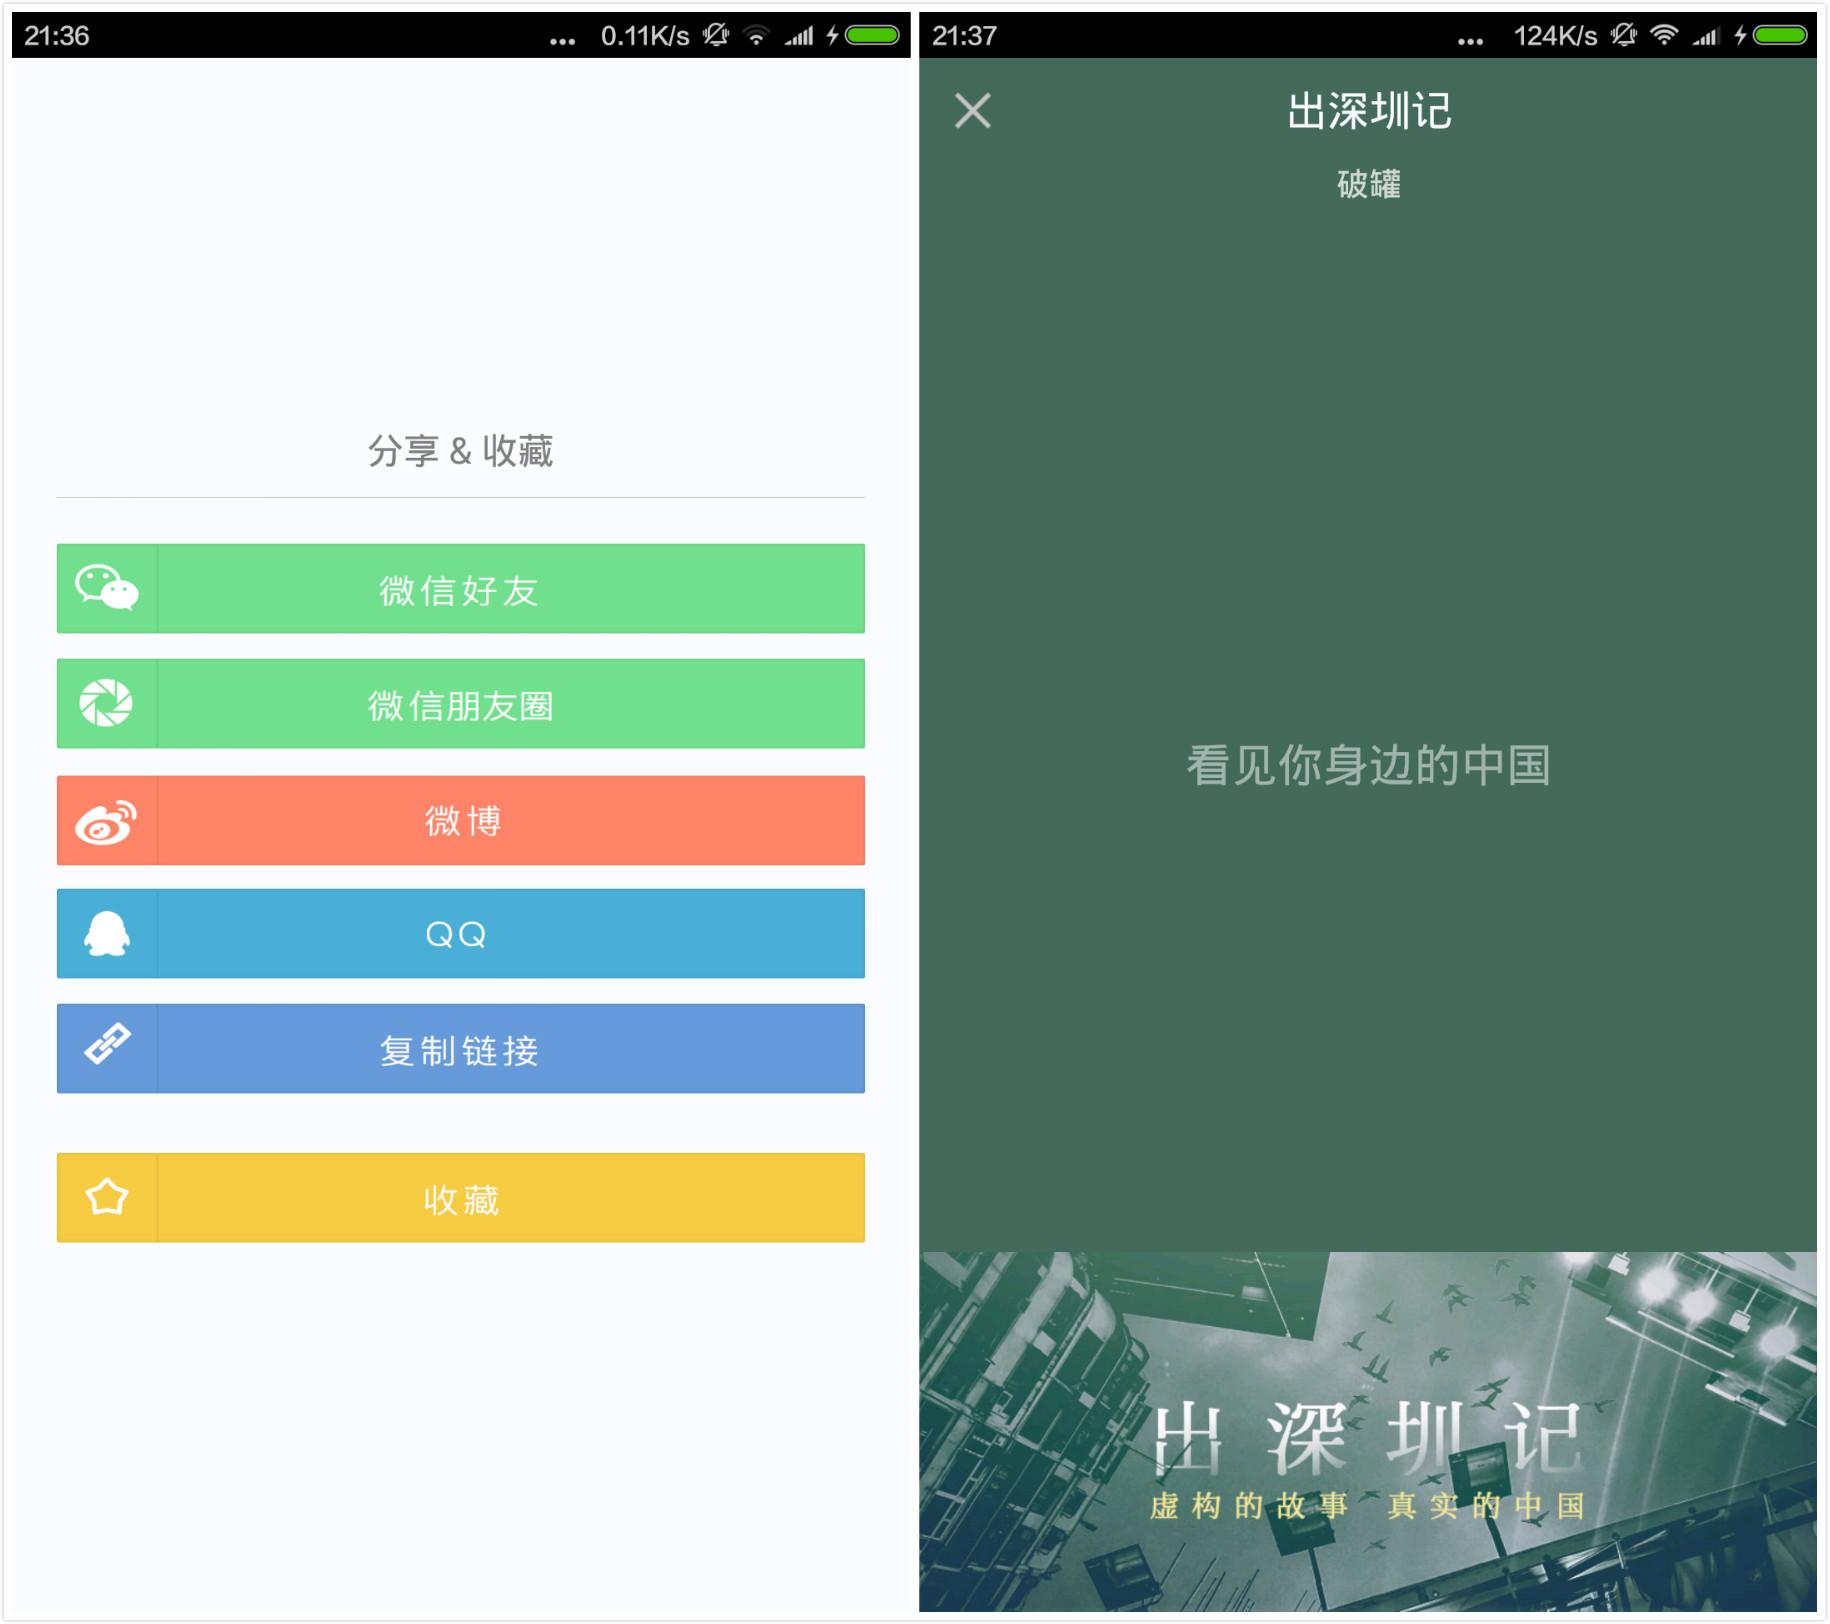The width and height of the screenshot is (1830, 1624).
Task: Click the 124K/s network speed indicator
Action: pyautogui.click(x=1555, y=36)
